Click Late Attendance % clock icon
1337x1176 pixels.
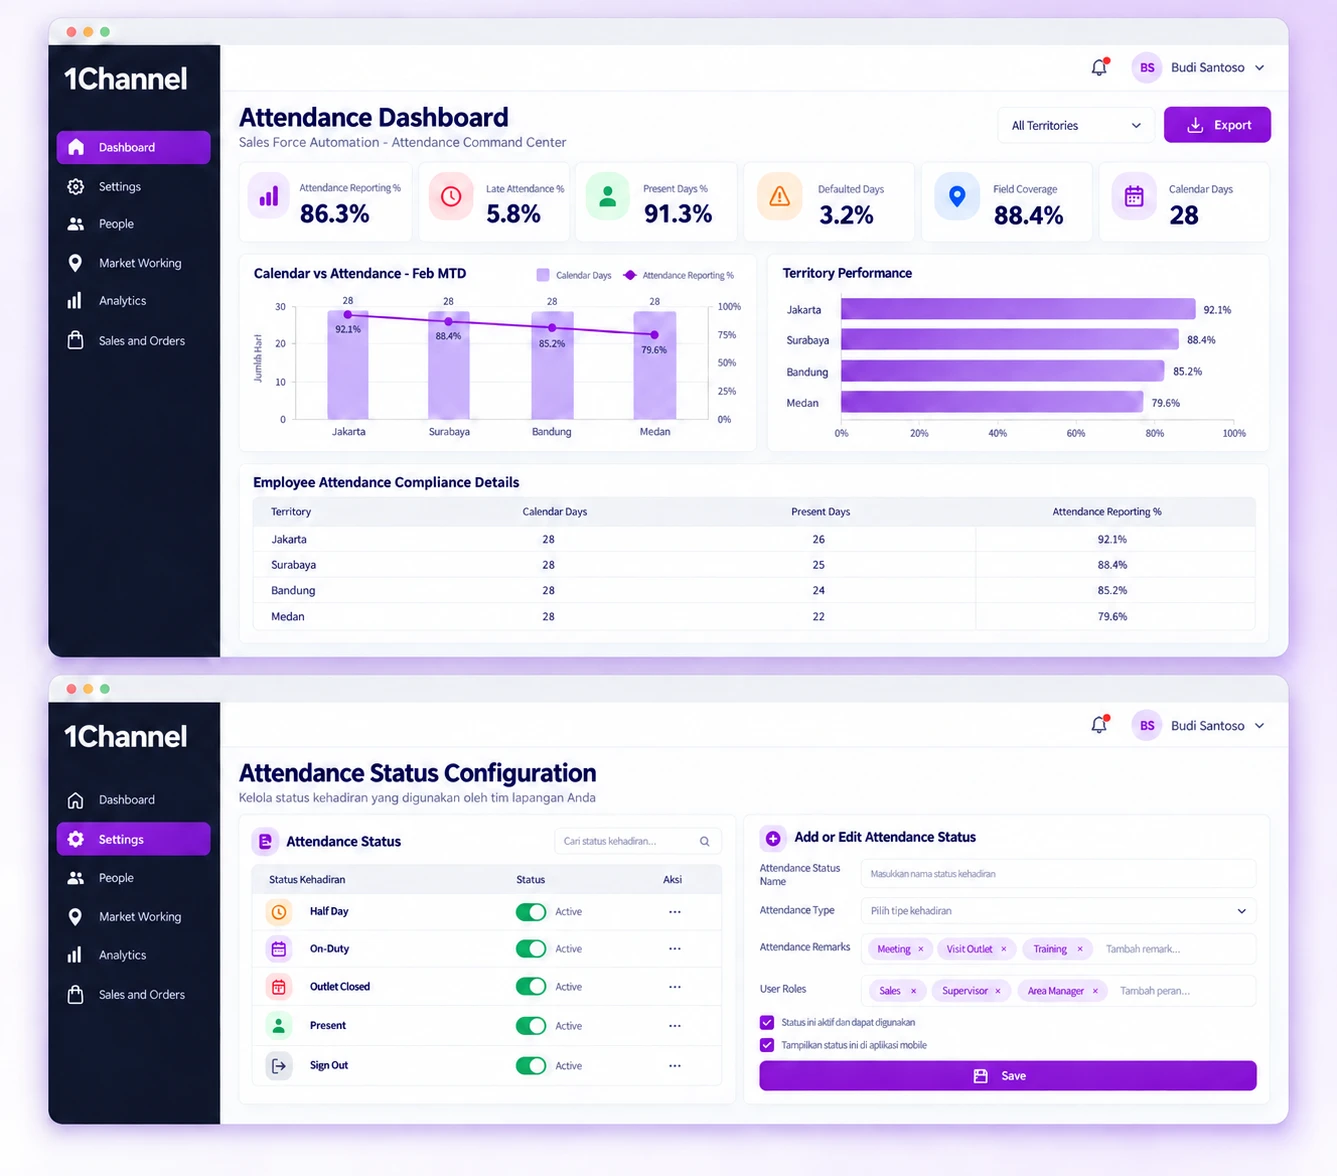451,196
